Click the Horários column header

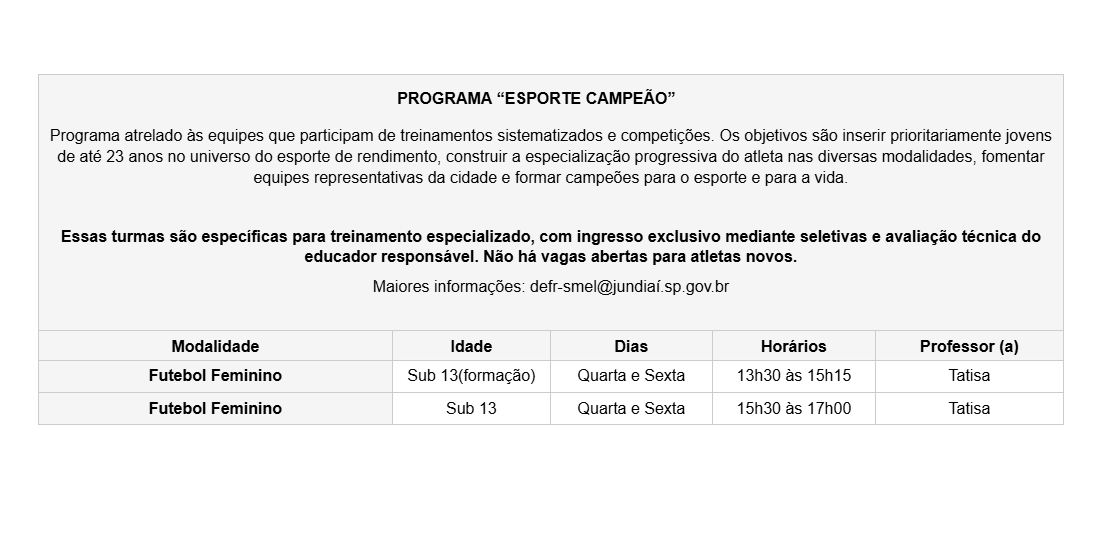coord(793,346)
